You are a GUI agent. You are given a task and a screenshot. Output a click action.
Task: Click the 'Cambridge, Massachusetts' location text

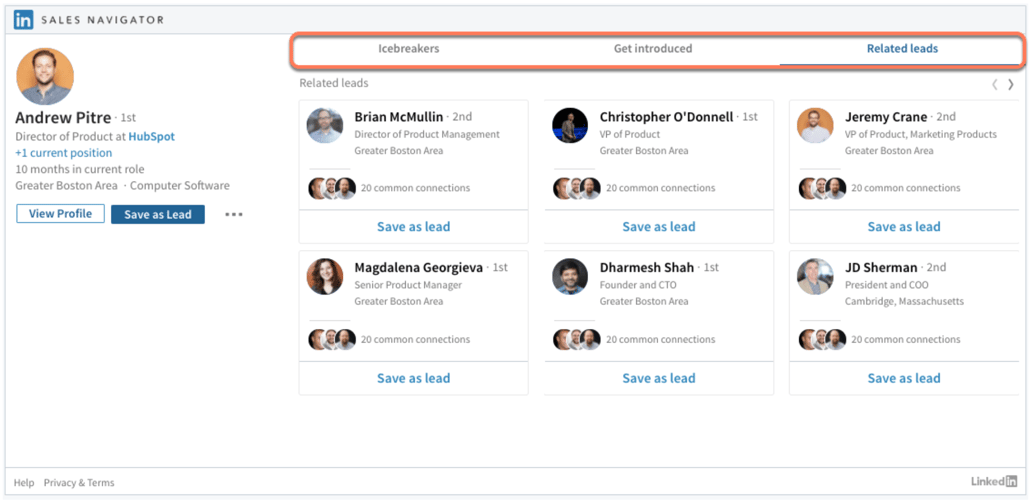pyautogui.click(x=905, y=301)
